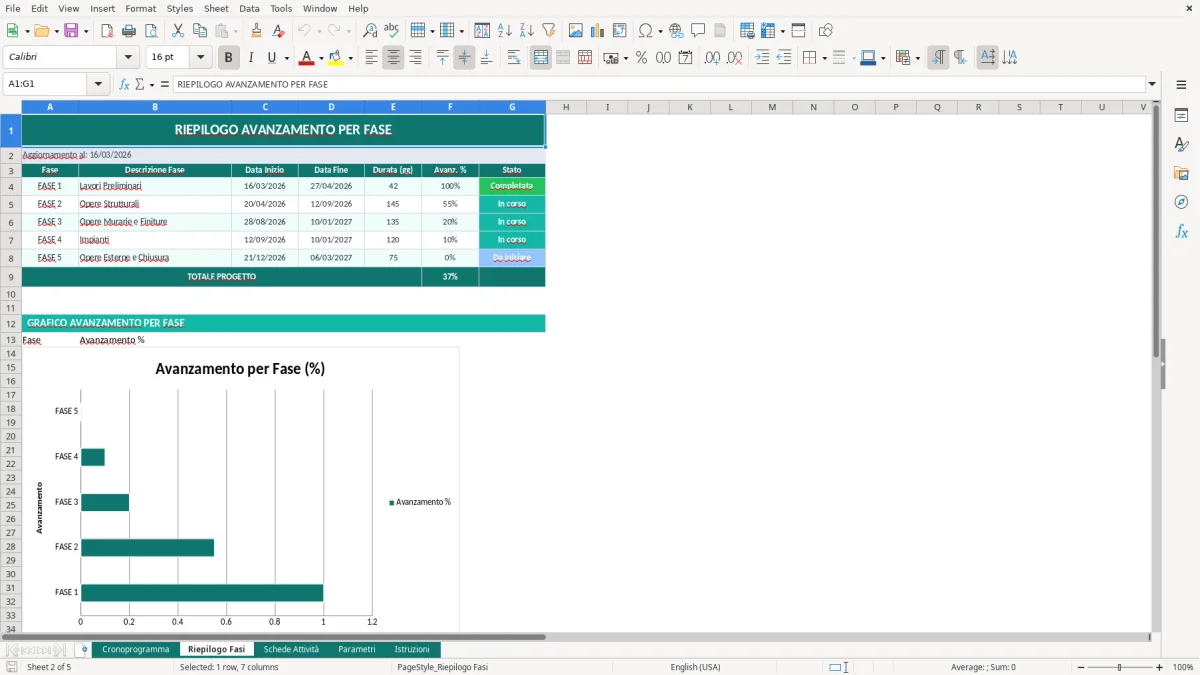Open the Format menu
This screenshot has height=675, width=1200.
point(140,8)
